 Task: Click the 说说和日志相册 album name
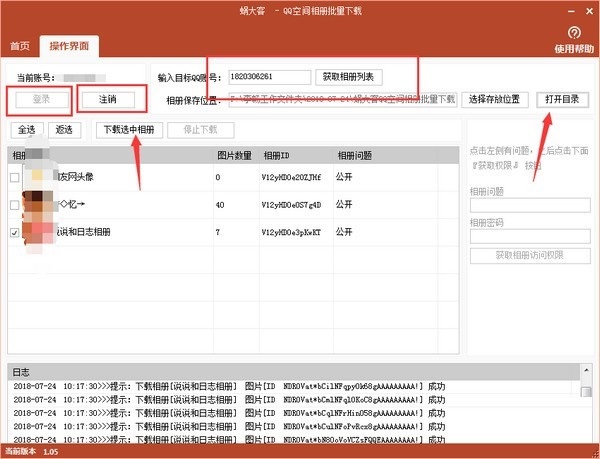coord(83,232)
